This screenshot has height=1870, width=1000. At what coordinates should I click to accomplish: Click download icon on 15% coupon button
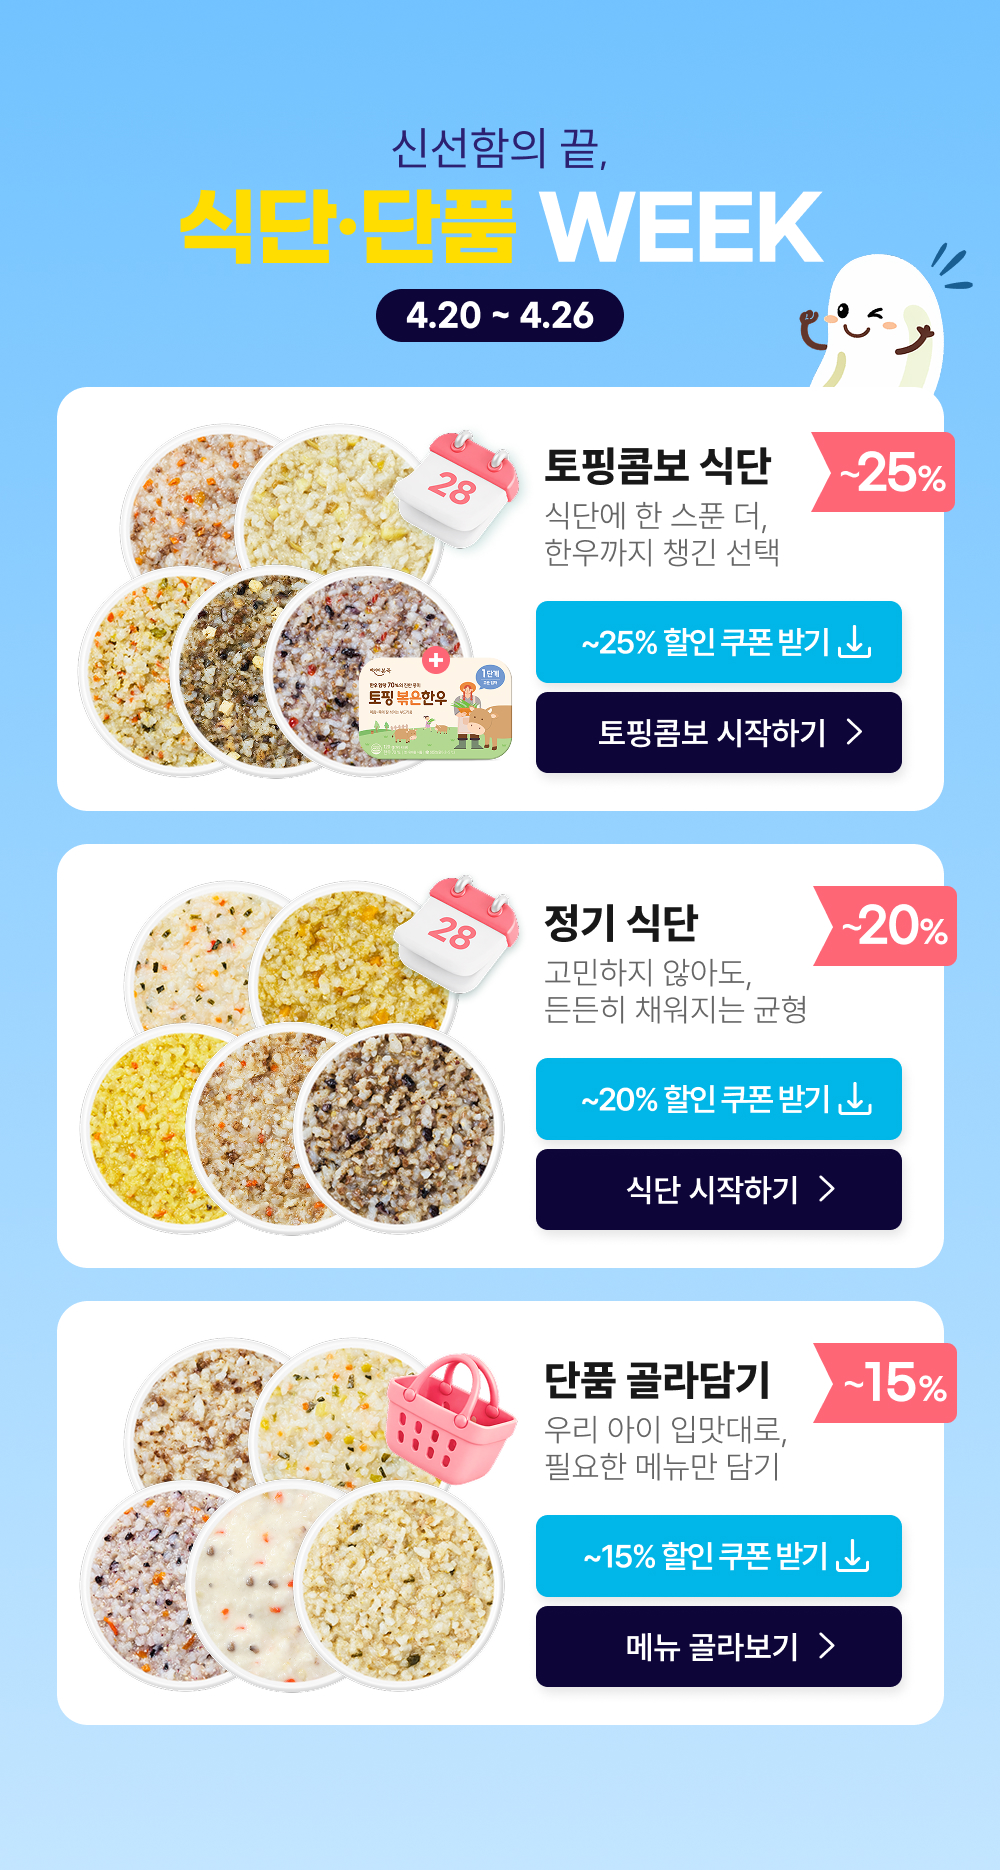click(x=853, y=1556)
